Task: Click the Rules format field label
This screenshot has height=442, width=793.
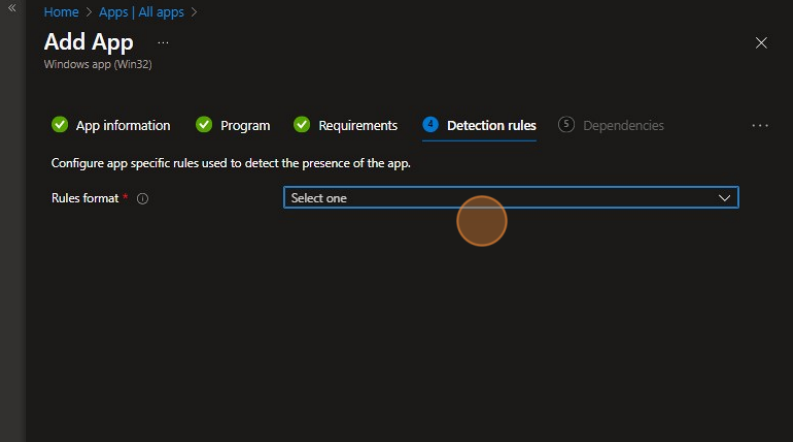Action: 84,198
